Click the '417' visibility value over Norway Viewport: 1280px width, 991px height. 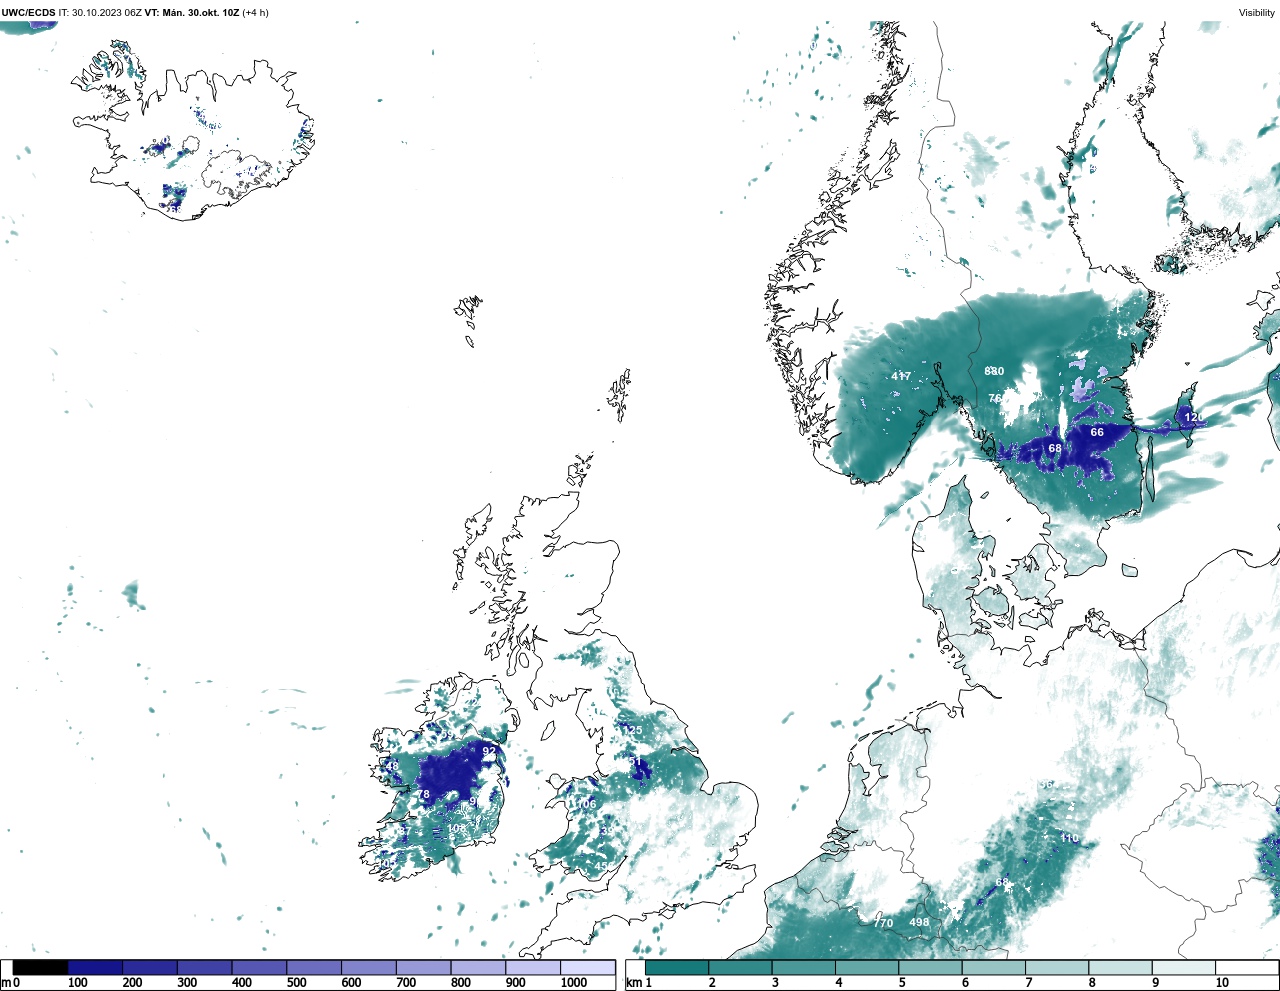[x=901, y=376]
